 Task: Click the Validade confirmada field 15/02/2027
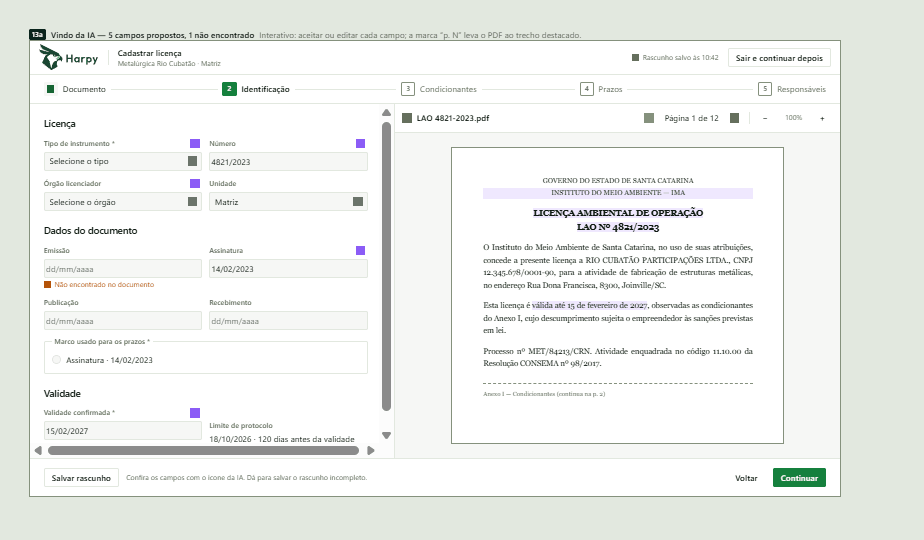[123, 431]
